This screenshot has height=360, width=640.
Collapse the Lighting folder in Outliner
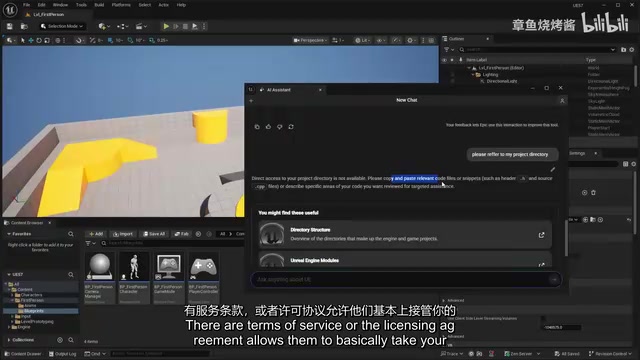(x=473, y=75)
